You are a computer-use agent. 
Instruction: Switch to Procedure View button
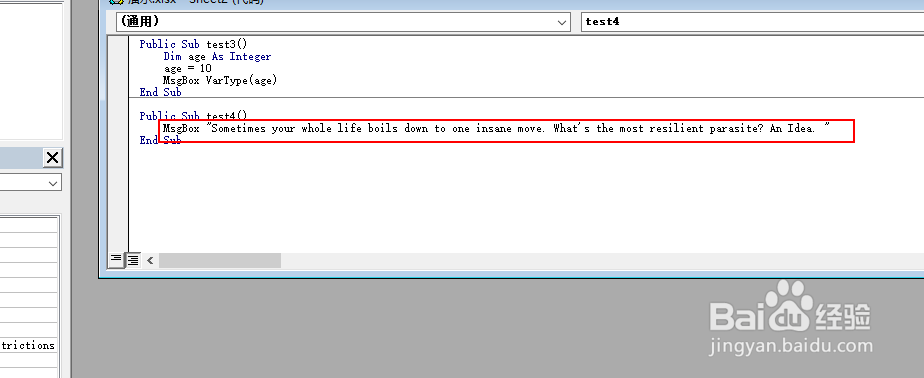click(116, 259)
